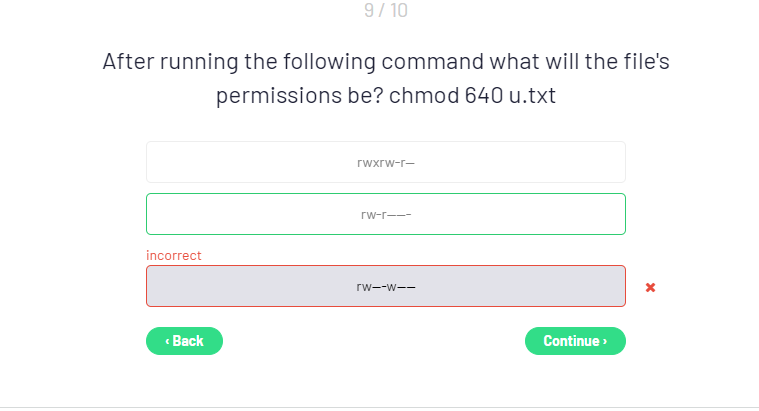Screen dimensions: 759x411
Task: Click 'permissions be? chmod 640 u.txt' line
Action: click(385, 99)
